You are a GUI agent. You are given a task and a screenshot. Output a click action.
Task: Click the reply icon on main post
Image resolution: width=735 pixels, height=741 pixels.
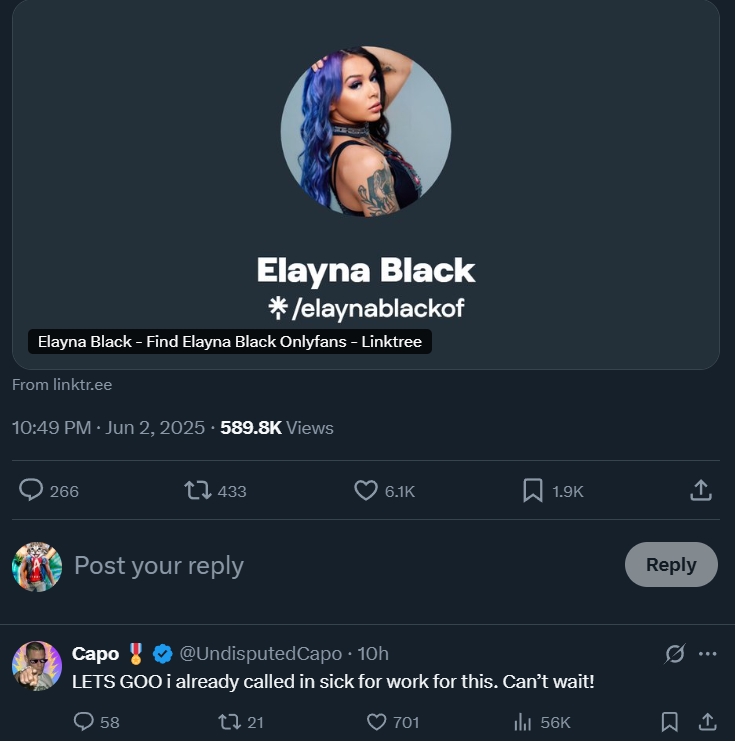click(x=32, y=490)
